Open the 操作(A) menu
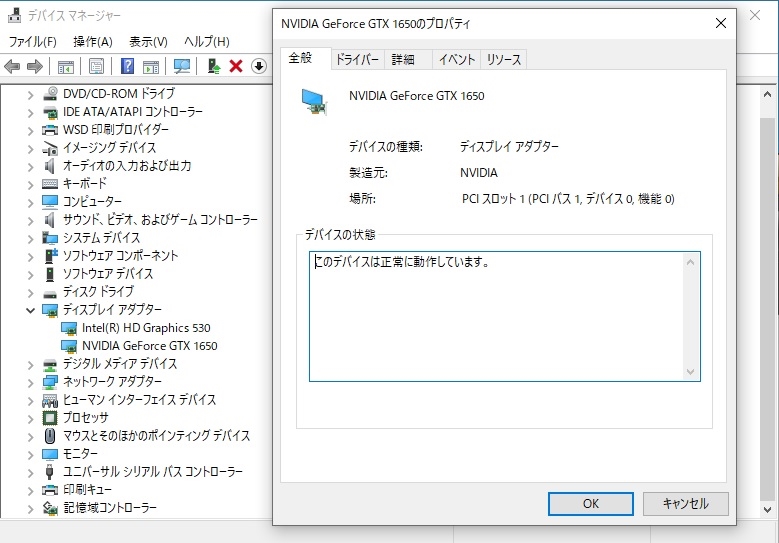 (x=92, y=42)
